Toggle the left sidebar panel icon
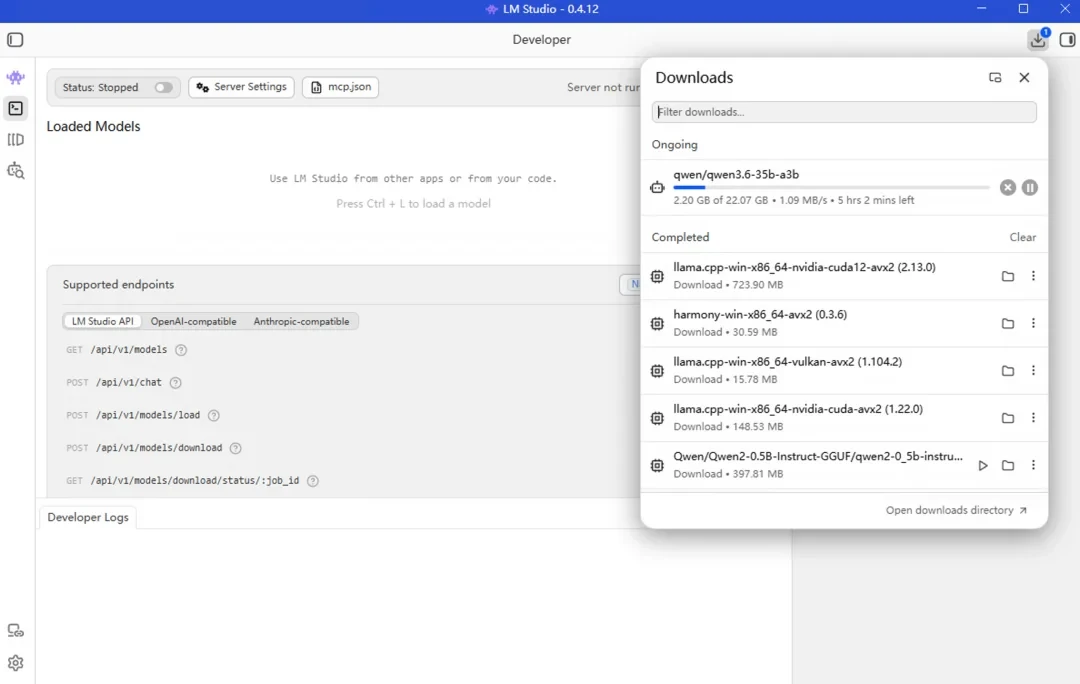The height and width of the screenshot is (684, 1080). [15, 40]
